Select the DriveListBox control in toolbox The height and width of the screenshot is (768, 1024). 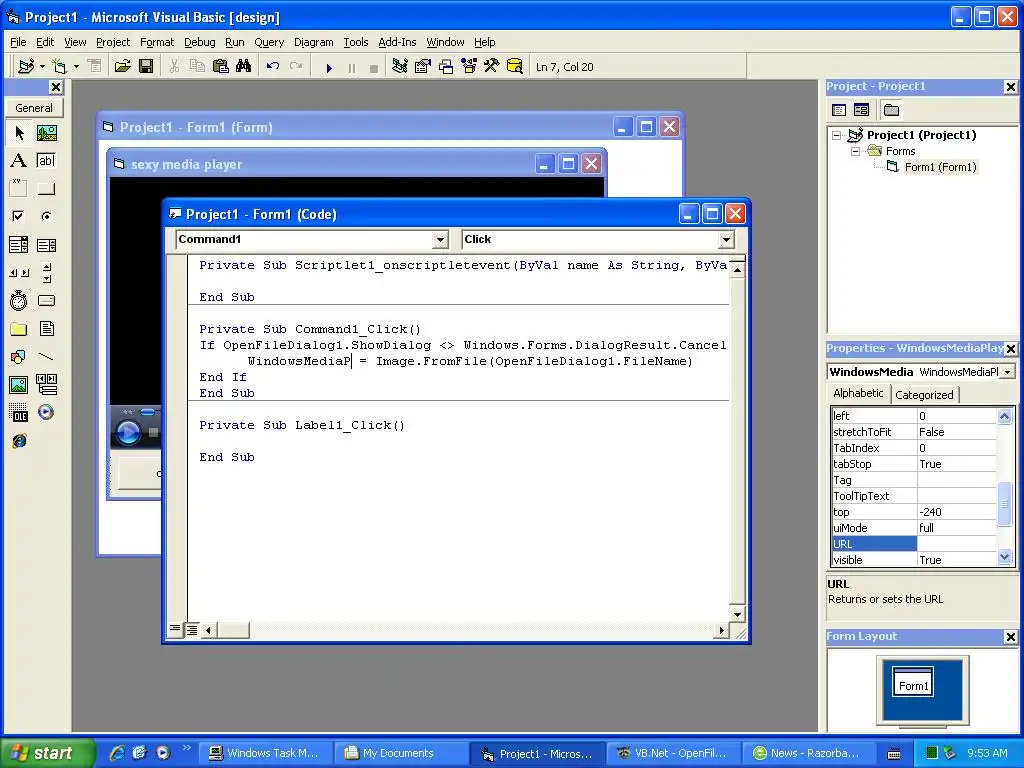pyautogui.click(x=46, y=300)
